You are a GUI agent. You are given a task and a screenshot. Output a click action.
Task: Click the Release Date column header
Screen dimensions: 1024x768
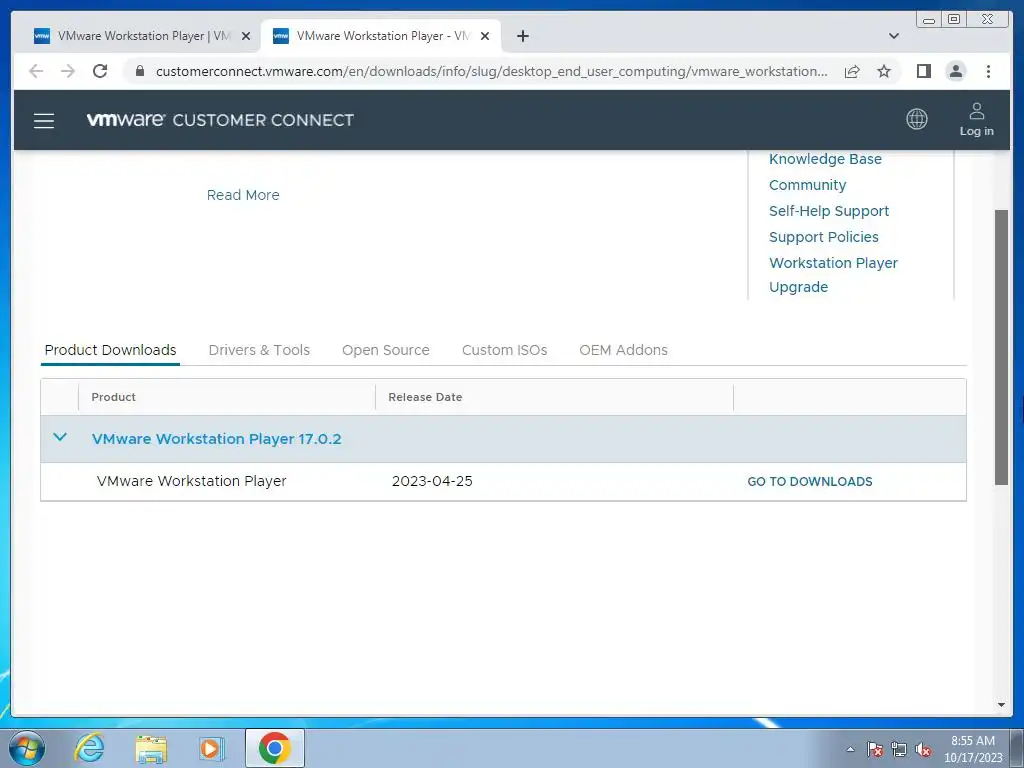(x=425, y=397)
